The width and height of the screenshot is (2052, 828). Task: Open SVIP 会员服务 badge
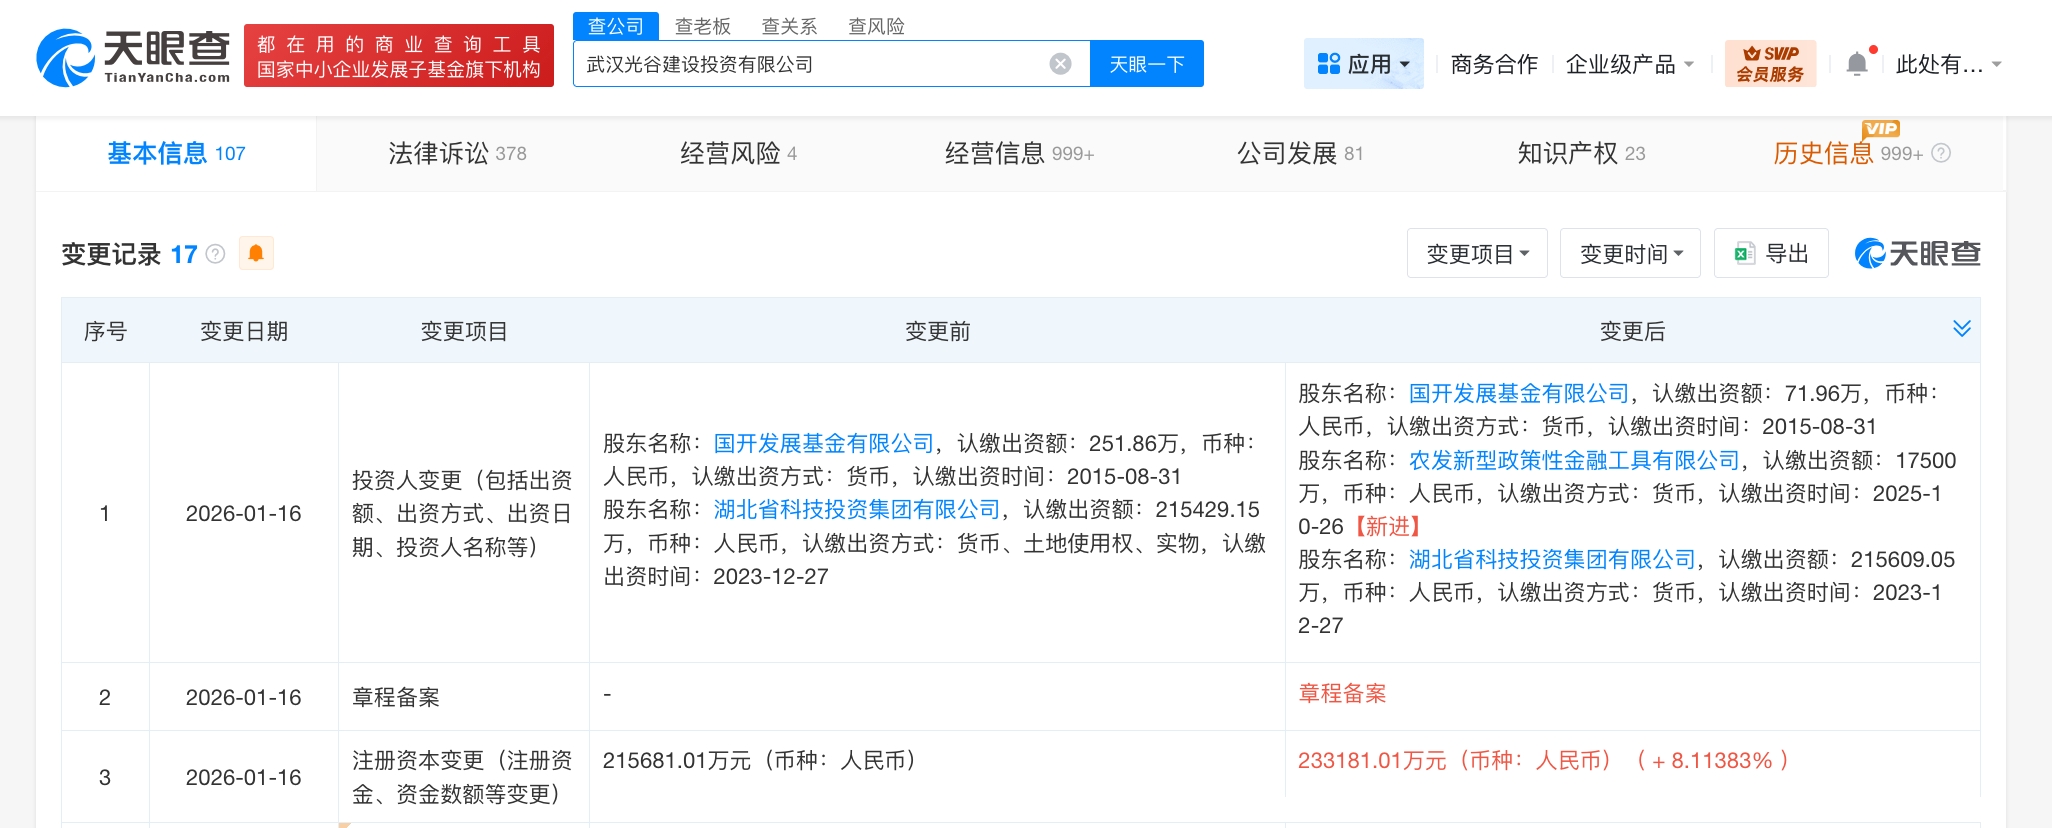tap(1770, 64)
